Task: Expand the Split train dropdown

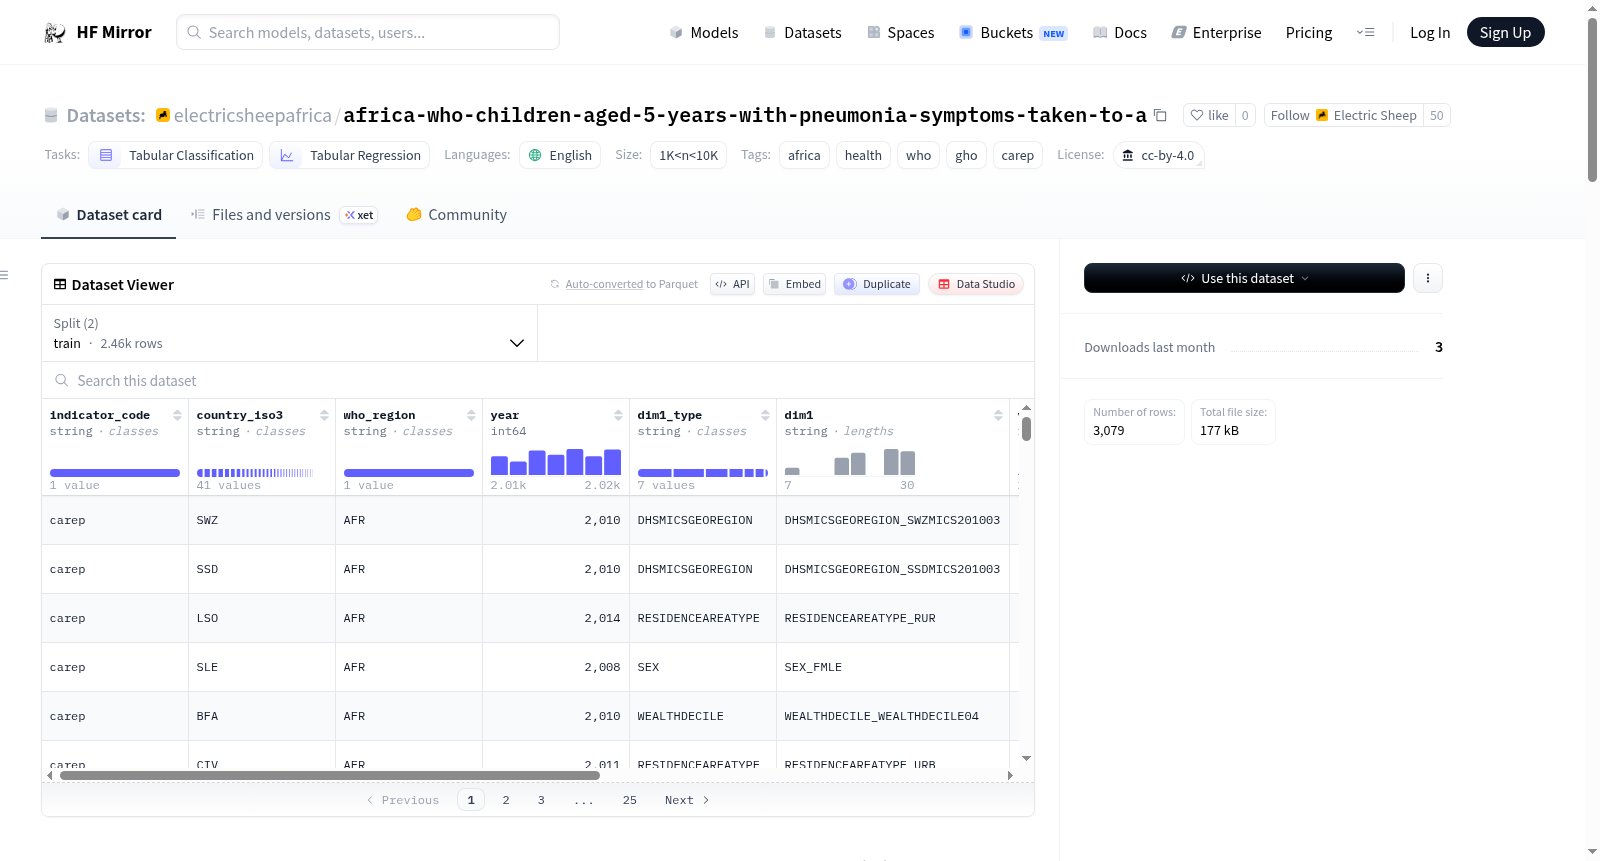Action: click(289, 333)
